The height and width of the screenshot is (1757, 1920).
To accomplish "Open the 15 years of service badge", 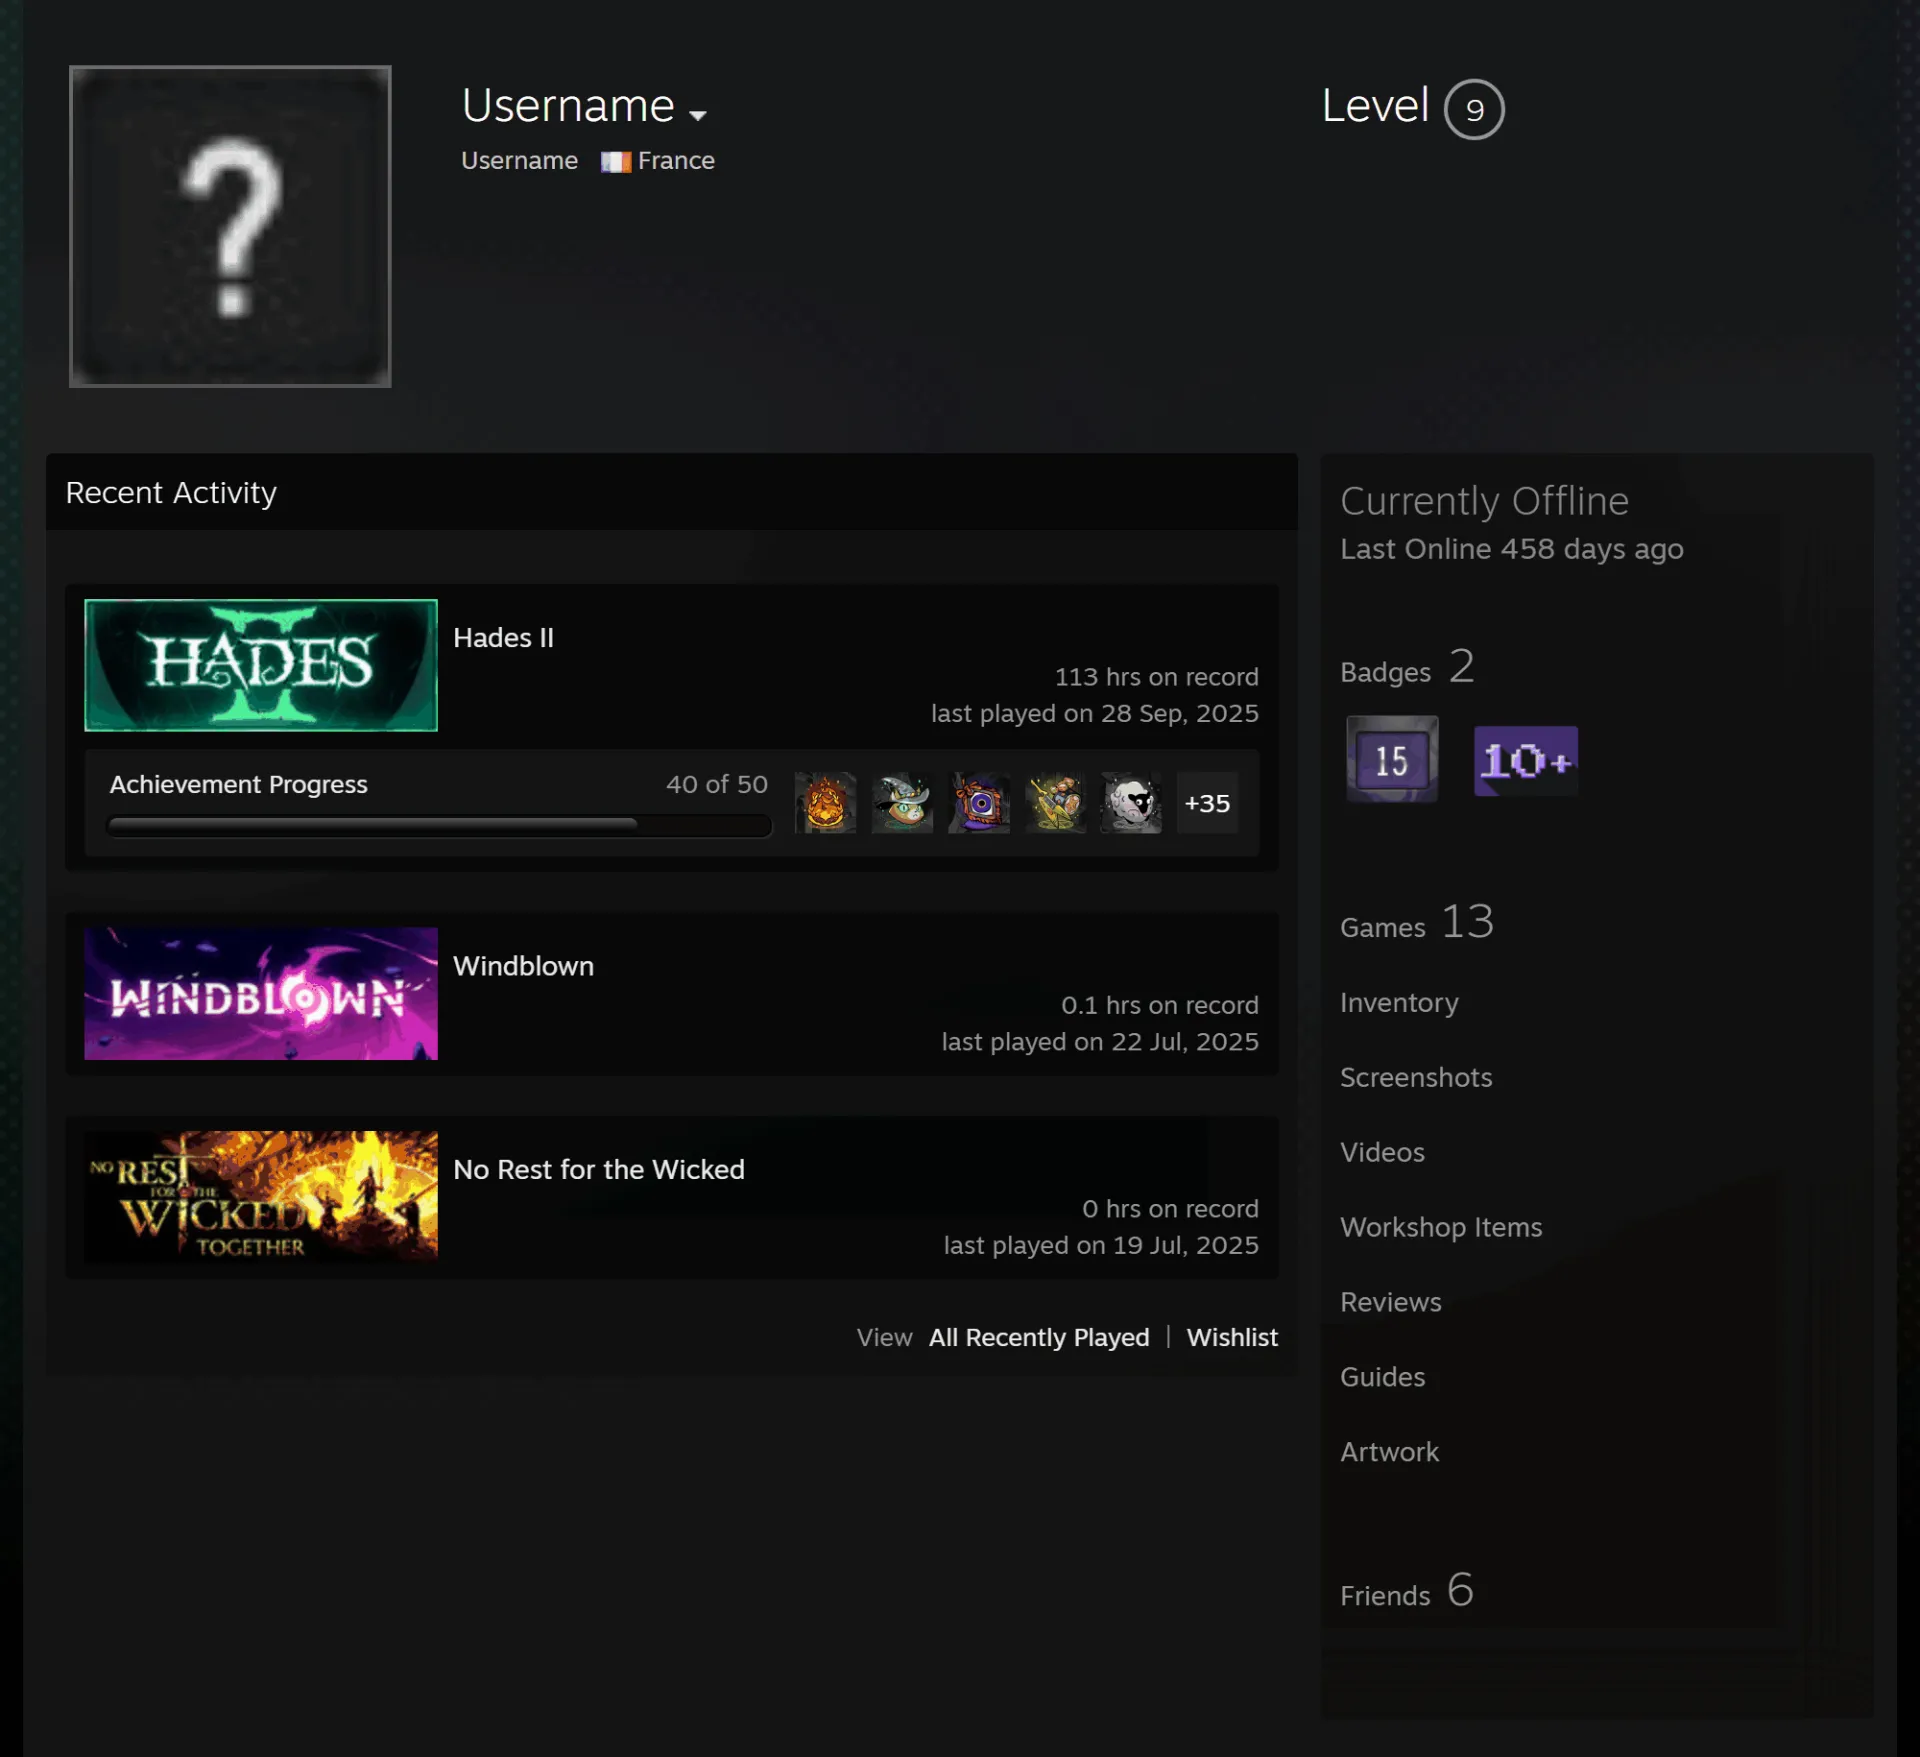I will point(1392,759).
